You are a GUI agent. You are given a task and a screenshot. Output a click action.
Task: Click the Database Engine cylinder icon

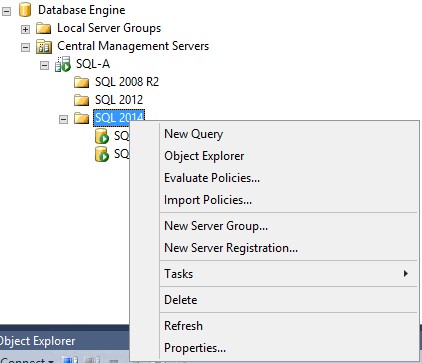[25, 10]
